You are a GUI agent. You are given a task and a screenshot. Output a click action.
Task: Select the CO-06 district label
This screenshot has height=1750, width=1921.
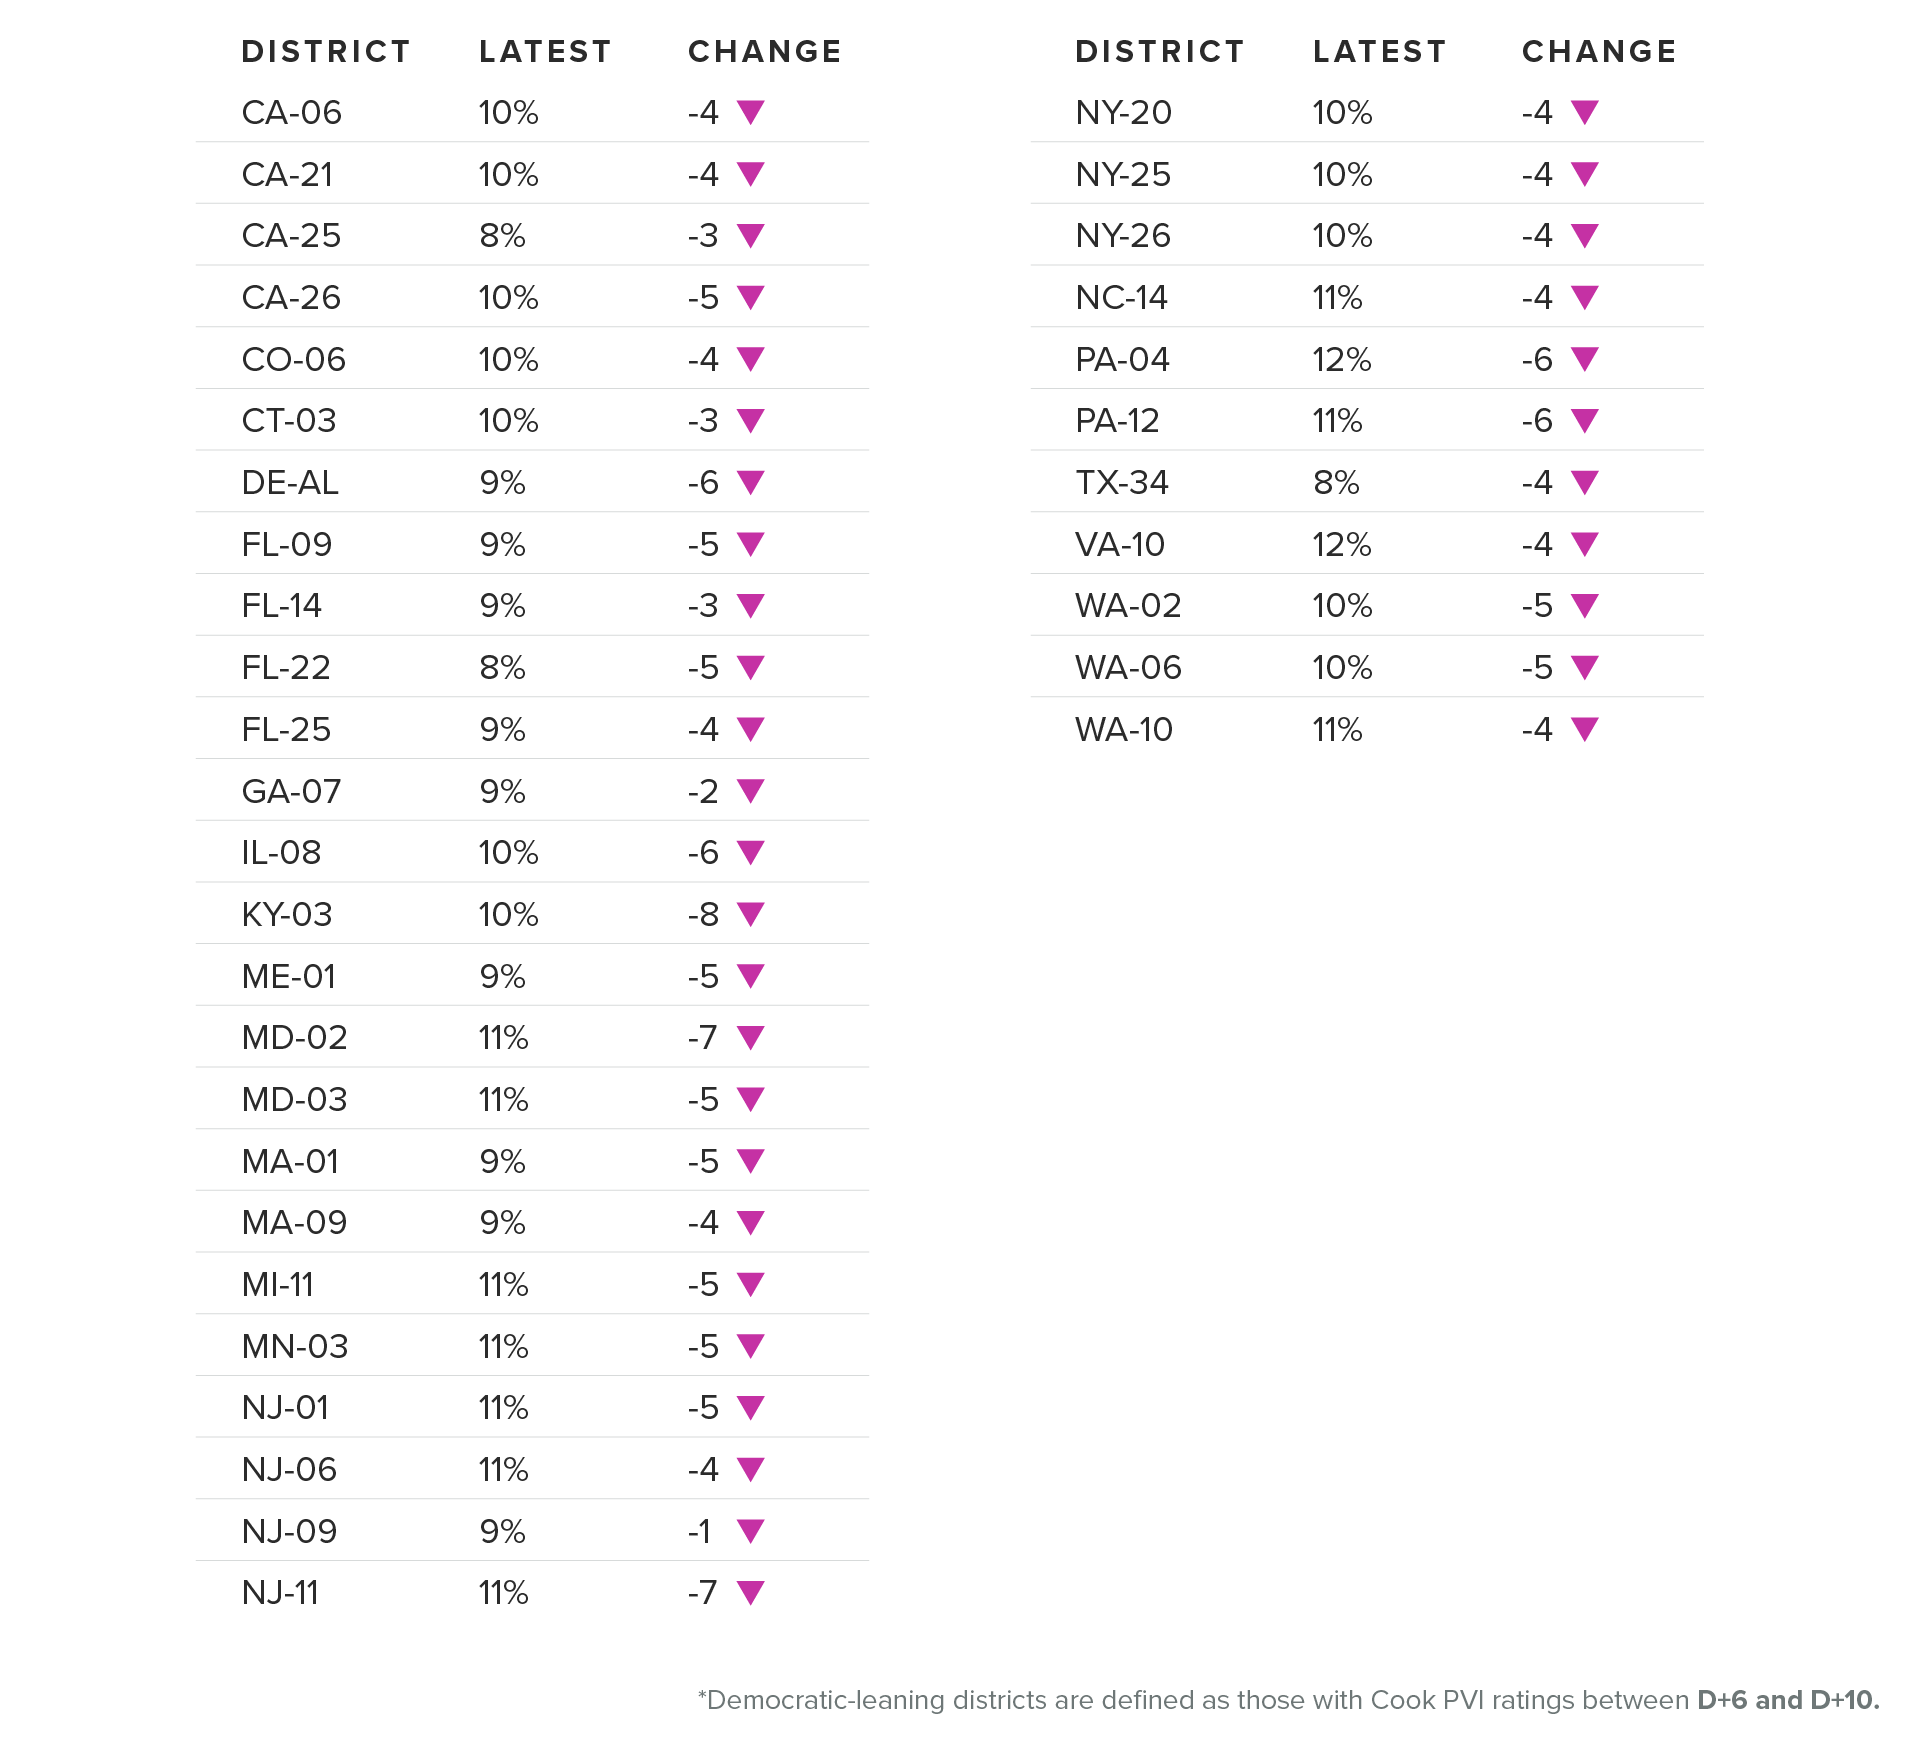point(293,359)
